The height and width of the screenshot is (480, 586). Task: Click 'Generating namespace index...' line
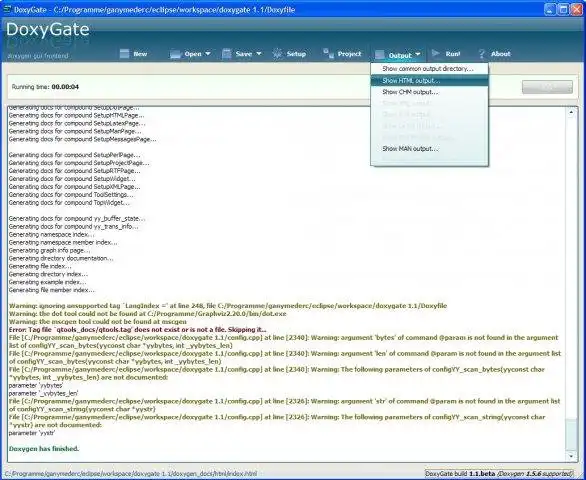(x=52, y=235)
